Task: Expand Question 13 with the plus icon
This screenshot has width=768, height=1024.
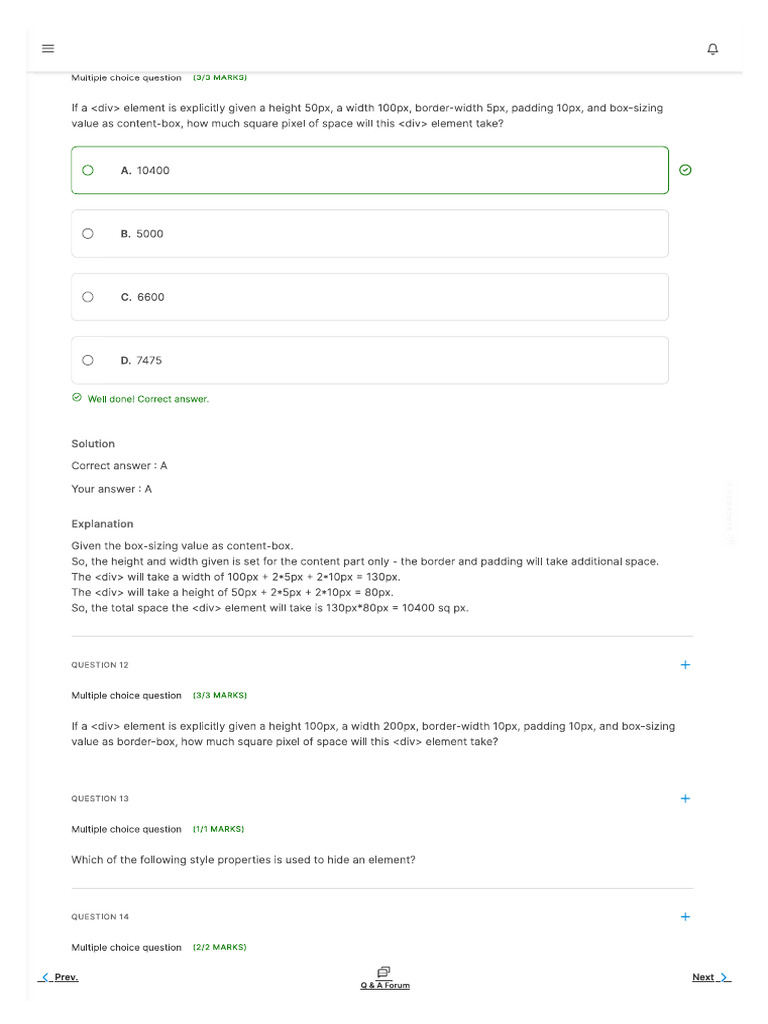Action: click(685, 798)
